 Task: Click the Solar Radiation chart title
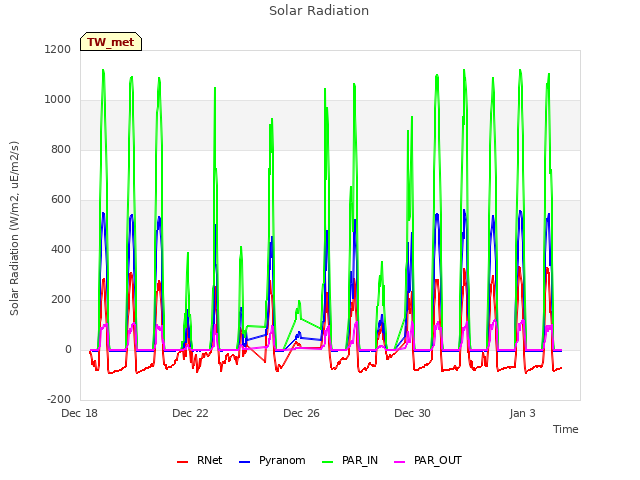(x=319, y=11)
